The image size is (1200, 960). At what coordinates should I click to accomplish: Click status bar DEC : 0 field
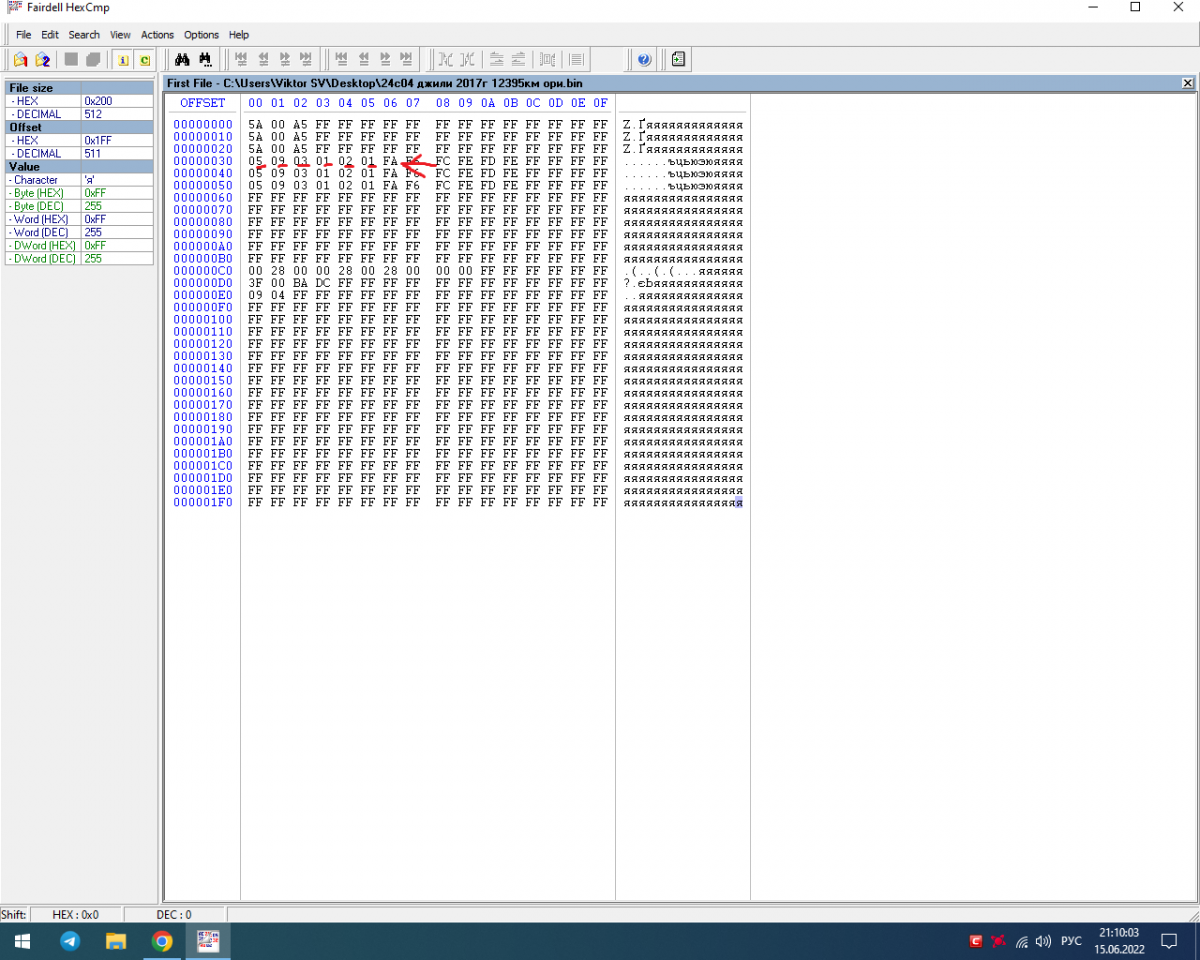pos(175,915)
